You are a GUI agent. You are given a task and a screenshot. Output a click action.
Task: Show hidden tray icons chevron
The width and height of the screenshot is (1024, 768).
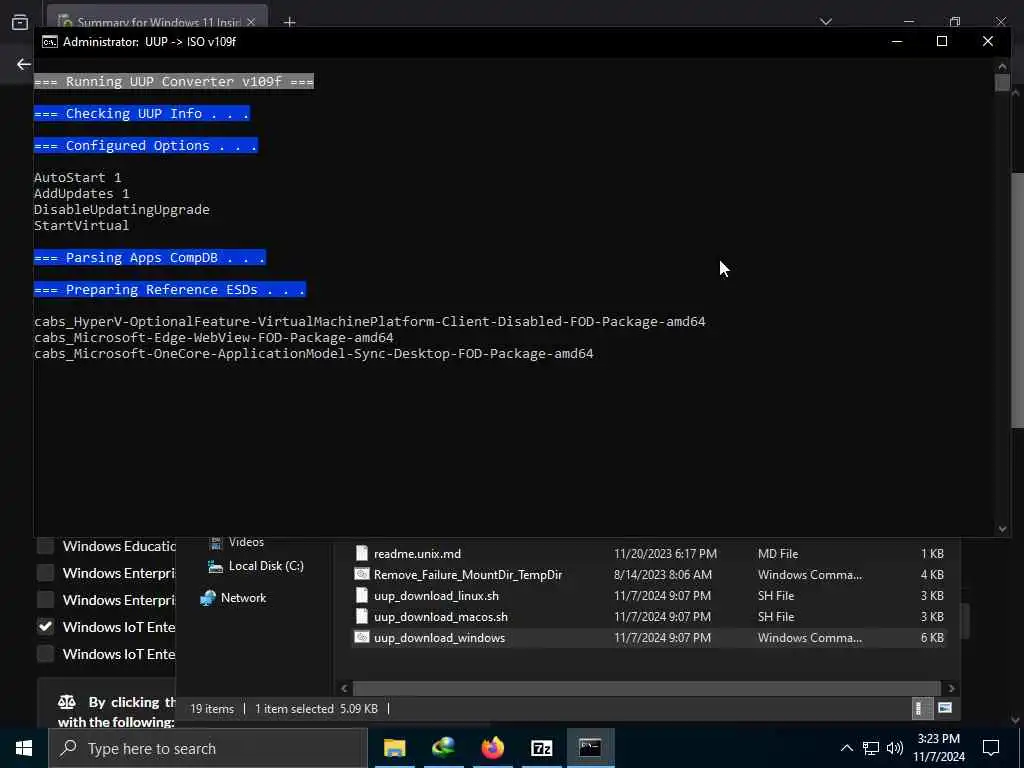coord(846,748)
